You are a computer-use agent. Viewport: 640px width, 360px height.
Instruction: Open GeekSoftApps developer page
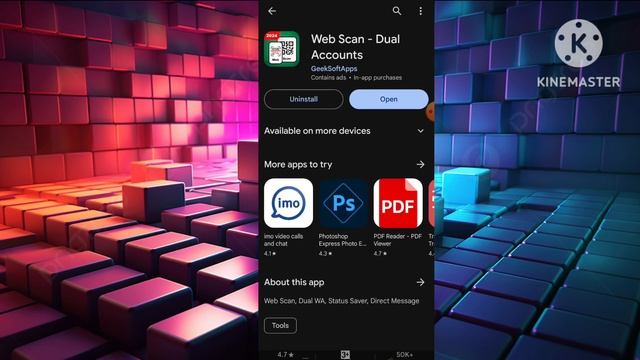click(x=334, y=69)
